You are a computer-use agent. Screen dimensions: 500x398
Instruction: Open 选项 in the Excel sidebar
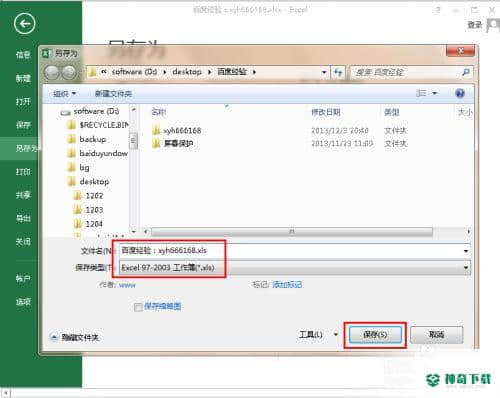[x=23, y=302]
